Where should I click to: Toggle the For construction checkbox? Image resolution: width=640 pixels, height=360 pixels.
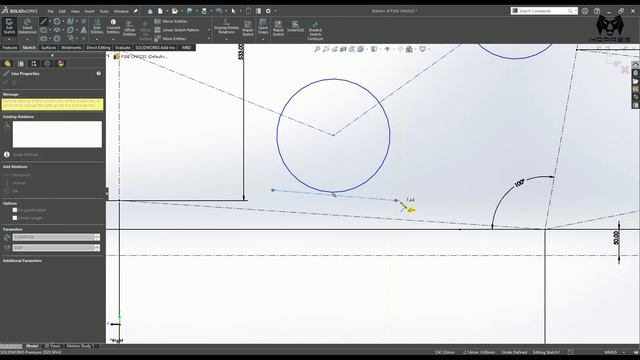pos(15,210)
